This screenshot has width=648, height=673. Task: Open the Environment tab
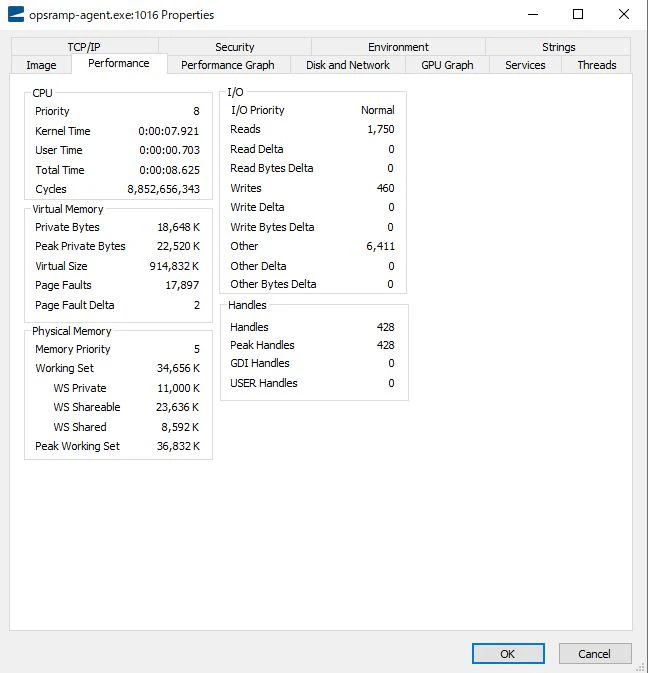pos(398,47)
